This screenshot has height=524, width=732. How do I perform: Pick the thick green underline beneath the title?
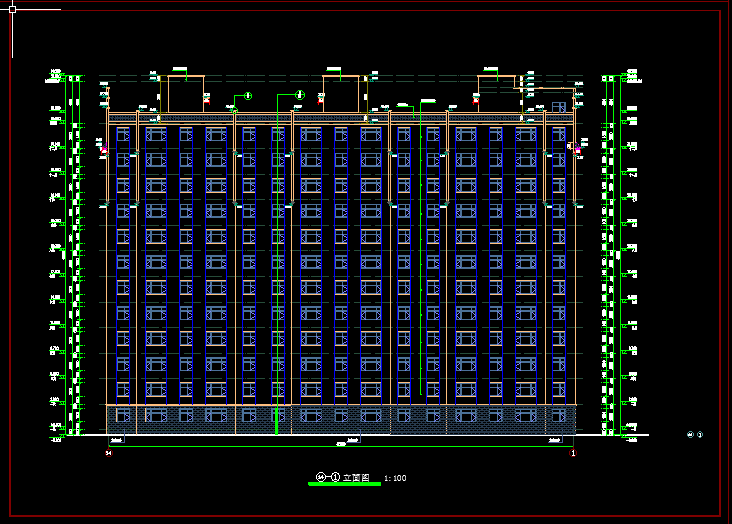(x=345, y=484)
